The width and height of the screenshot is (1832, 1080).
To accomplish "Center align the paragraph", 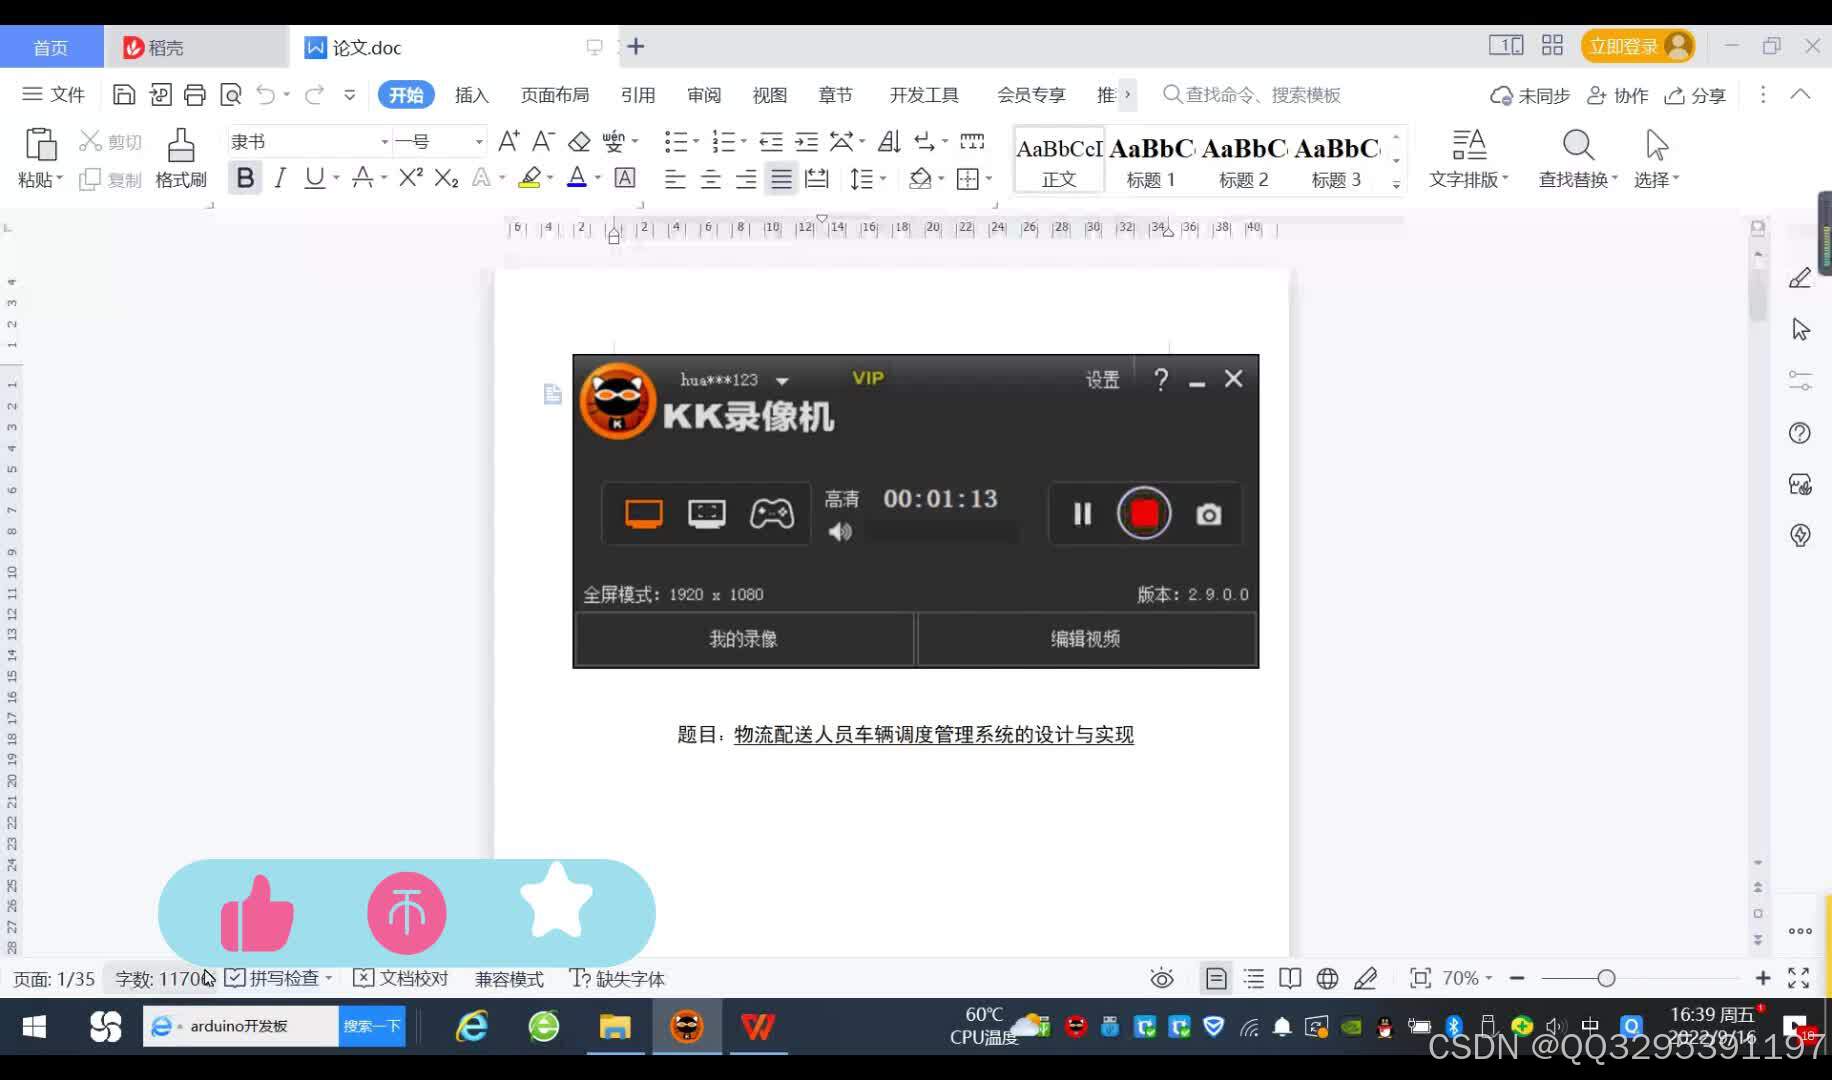I will pos(711,179).
